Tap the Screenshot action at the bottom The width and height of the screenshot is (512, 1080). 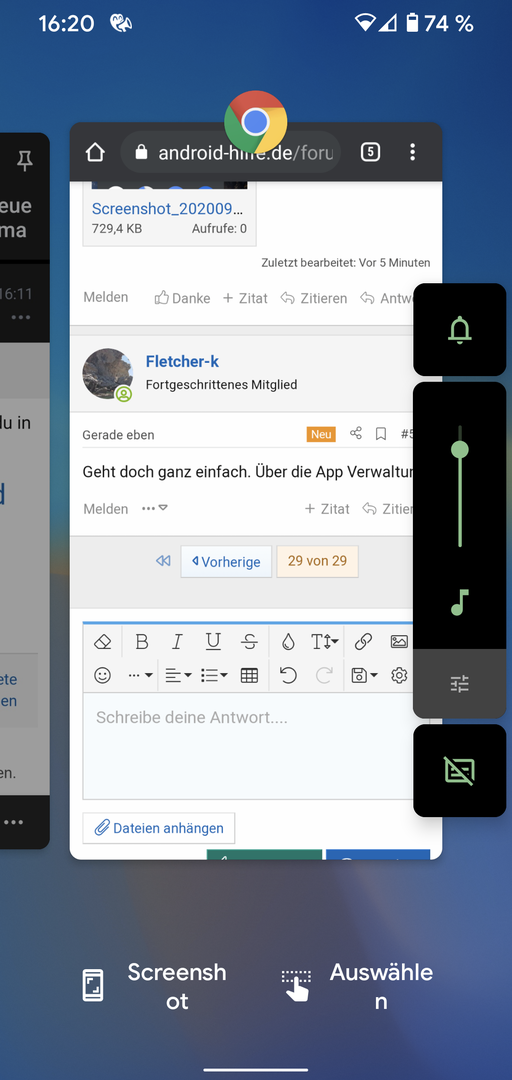154,986
